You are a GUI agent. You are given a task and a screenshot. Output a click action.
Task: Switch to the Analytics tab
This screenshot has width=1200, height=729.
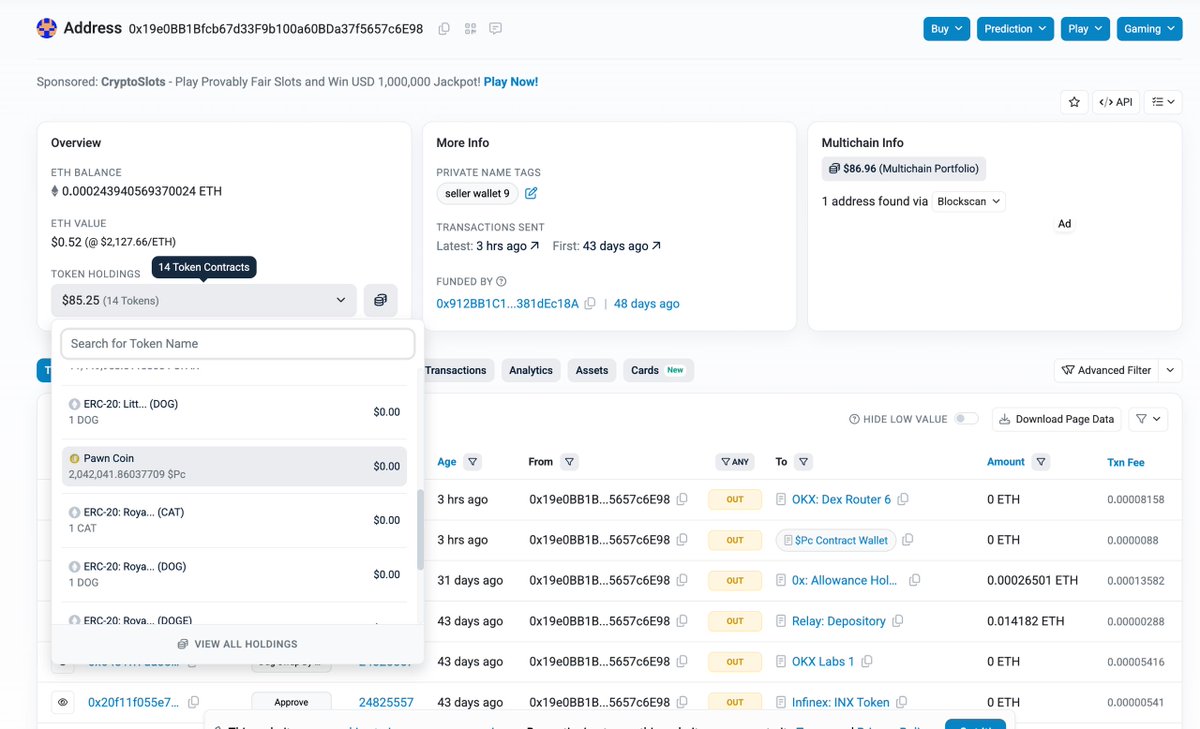(x=530, y=370)
